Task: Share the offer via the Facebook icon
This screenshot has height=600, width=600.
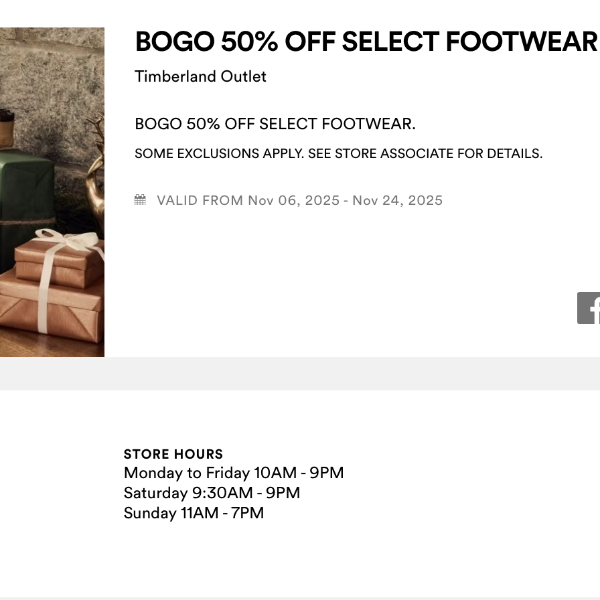Action: click(589, 308)
